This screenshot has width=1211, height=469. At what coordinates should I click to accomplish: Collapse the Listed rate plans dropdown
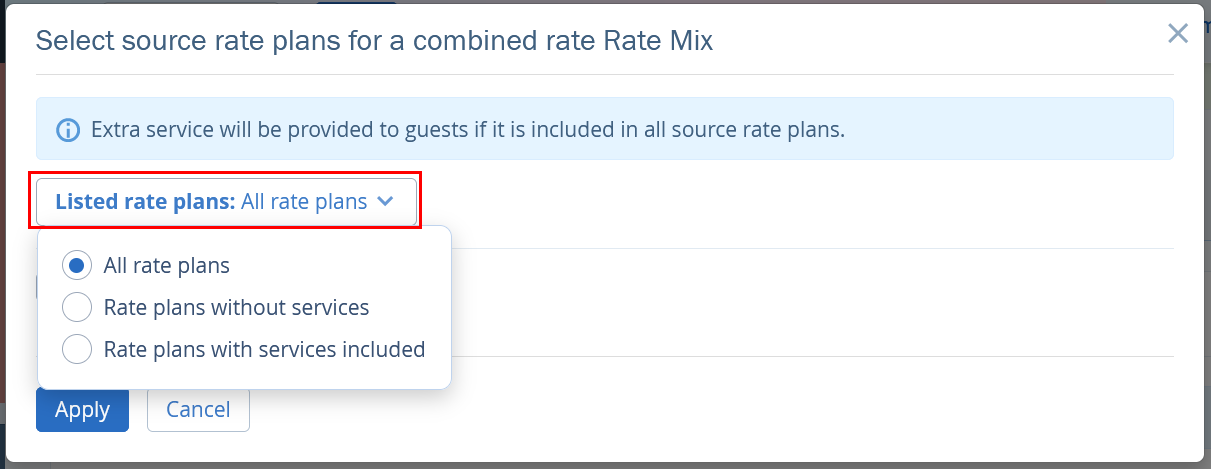click(x=226, y=202)
